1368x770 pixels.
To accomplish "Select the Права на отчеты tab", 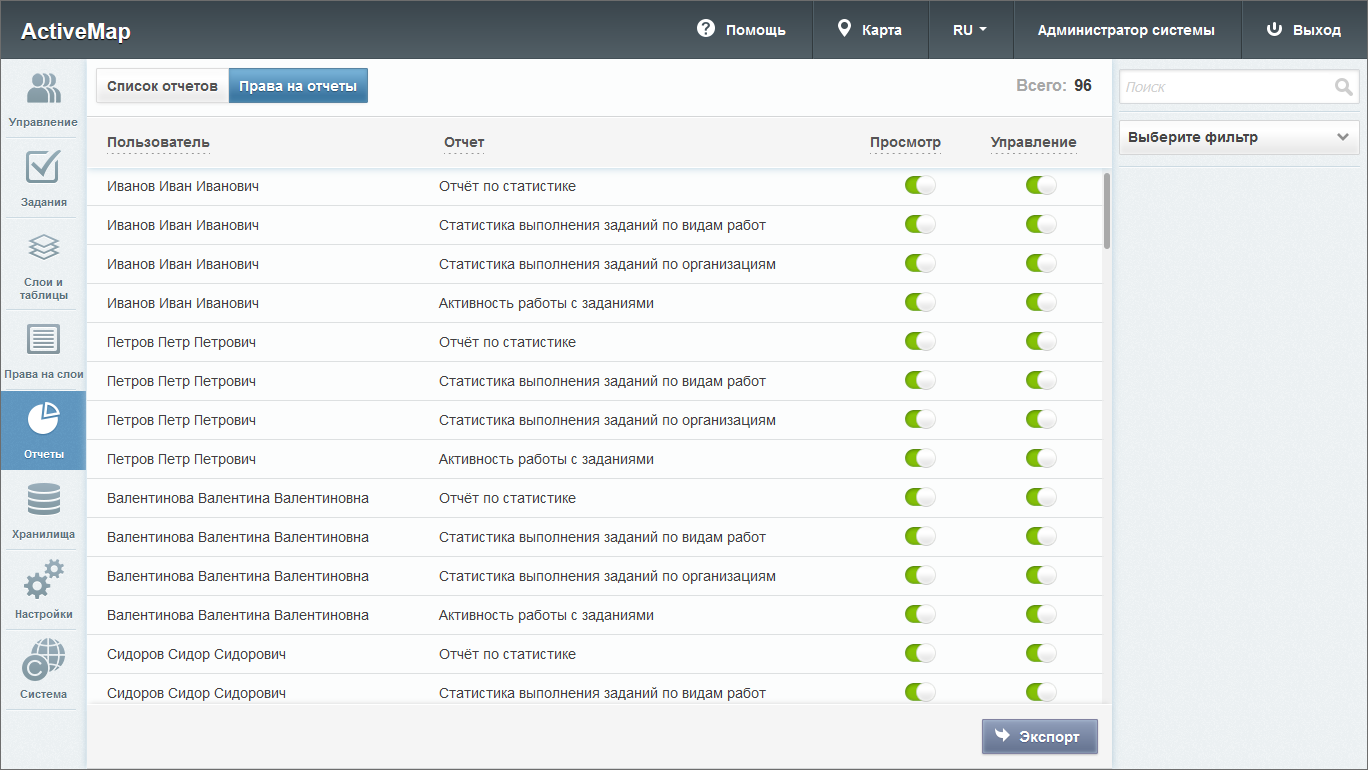I will tap(298, 86).
